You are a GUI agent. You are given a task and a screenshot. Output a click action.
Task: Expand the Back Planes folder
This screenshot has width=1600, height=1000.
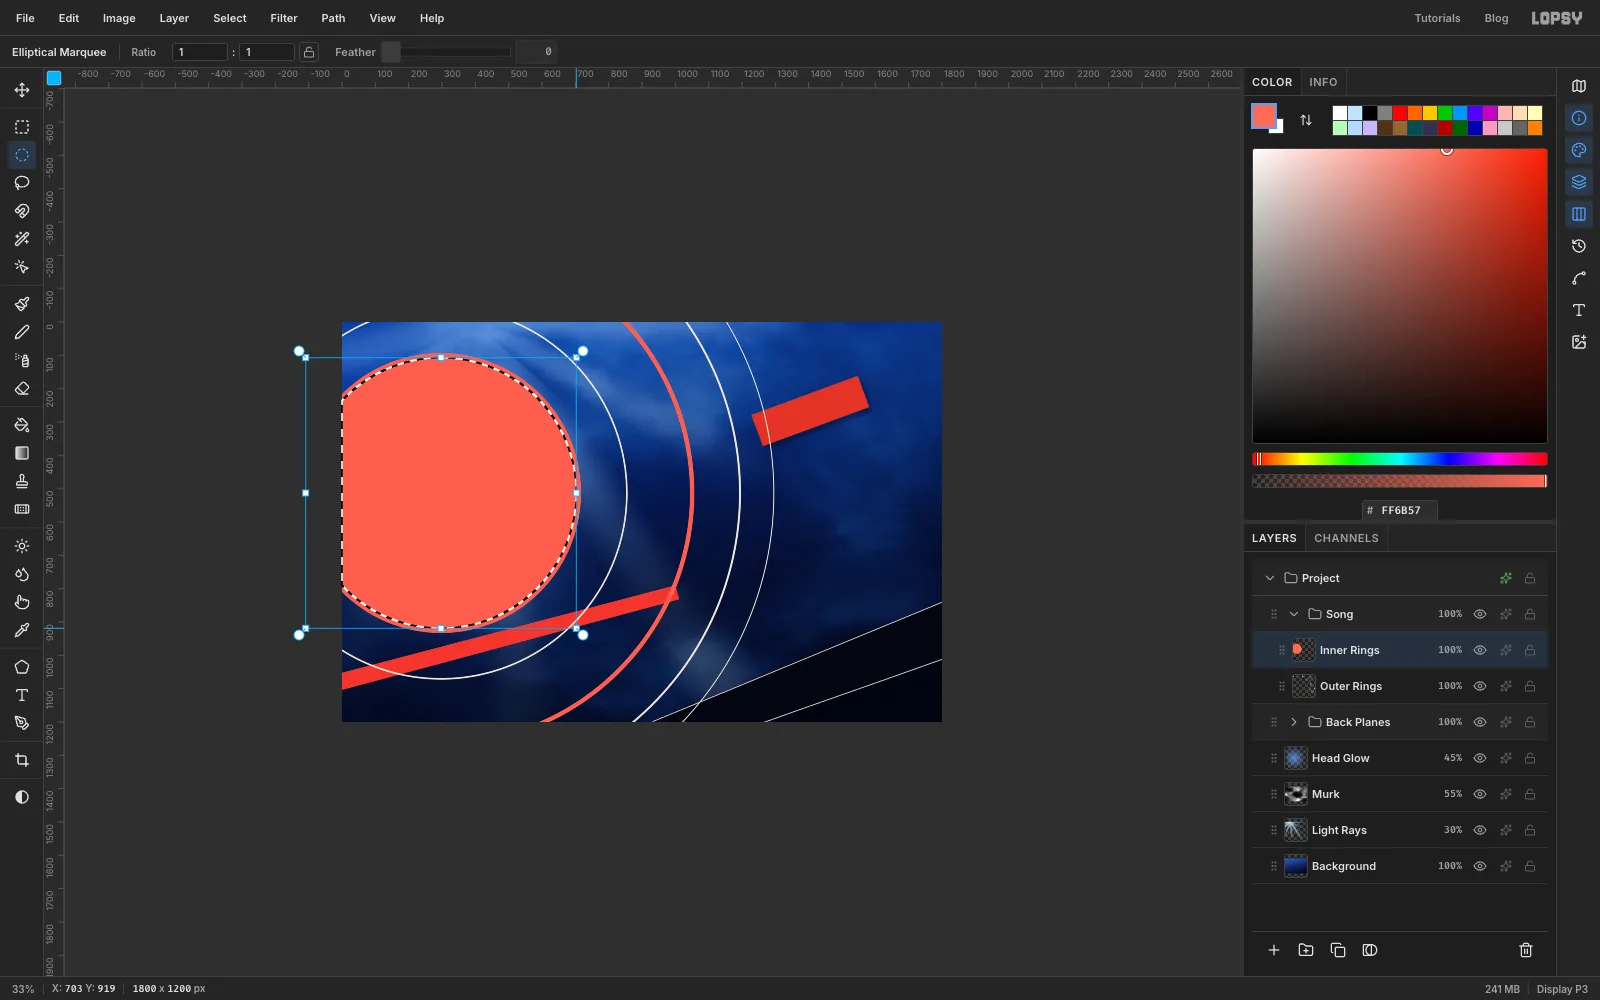1294,722
